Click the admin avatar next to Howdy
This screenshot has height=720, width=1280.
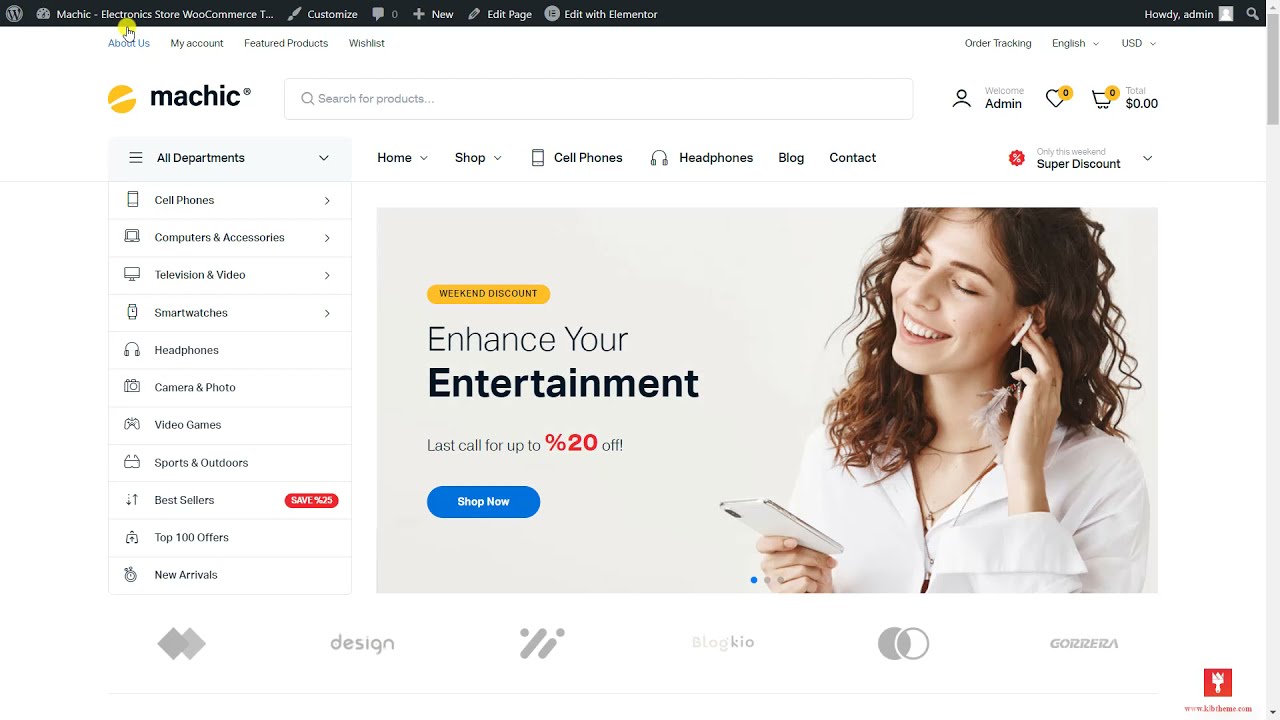coord(1226,14)
